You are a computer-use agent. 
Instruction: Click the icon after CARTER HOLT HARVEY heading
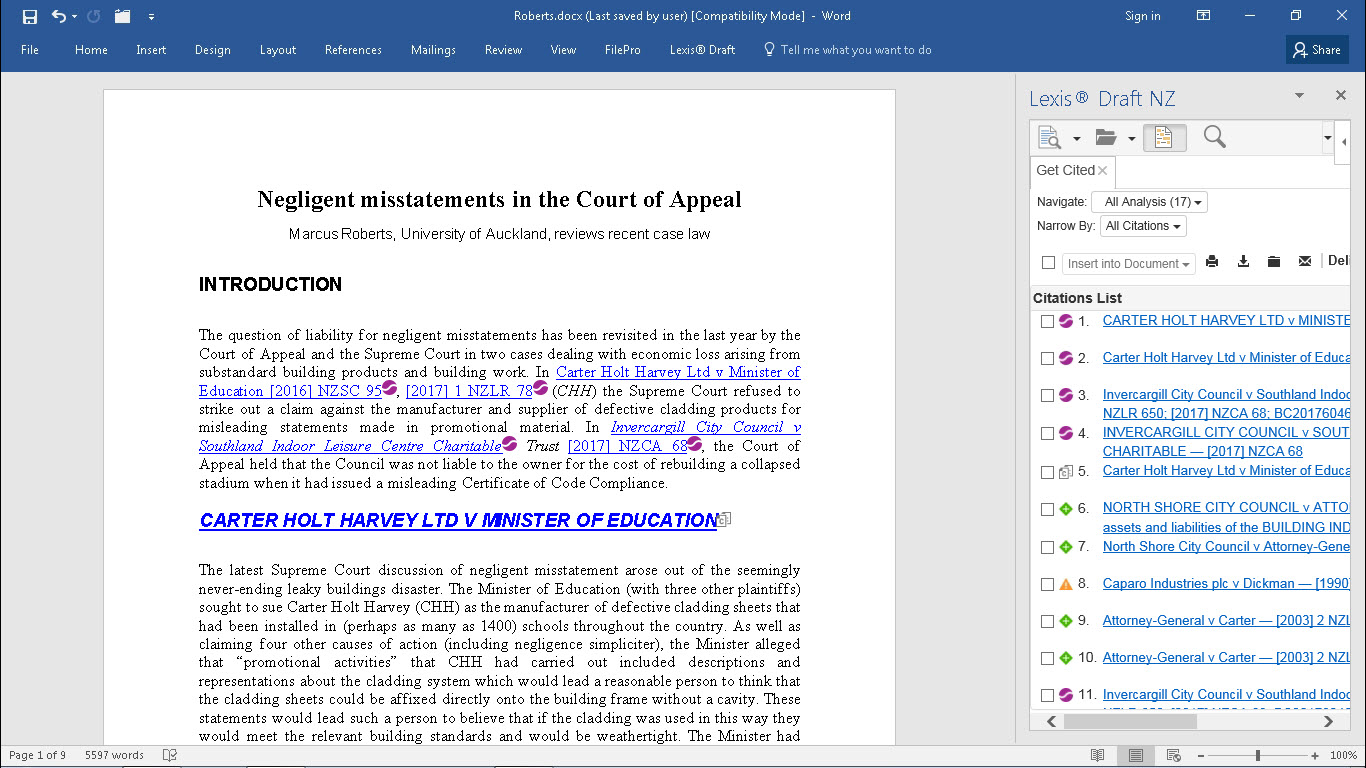[725, 519]
